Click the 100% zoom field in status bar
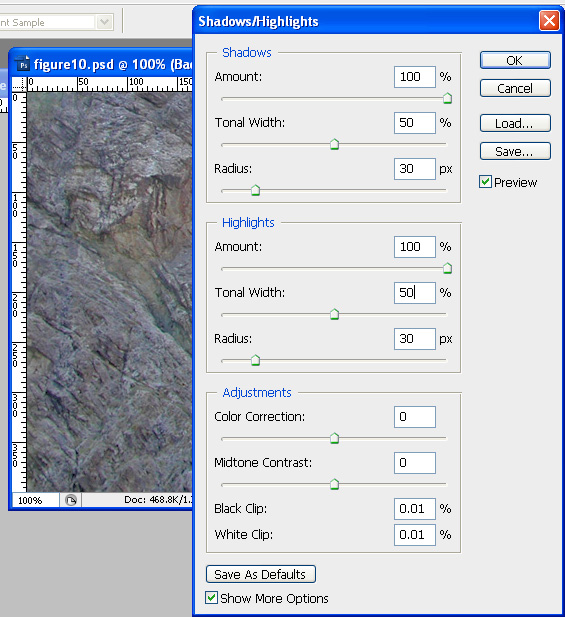 click(35, 501)
